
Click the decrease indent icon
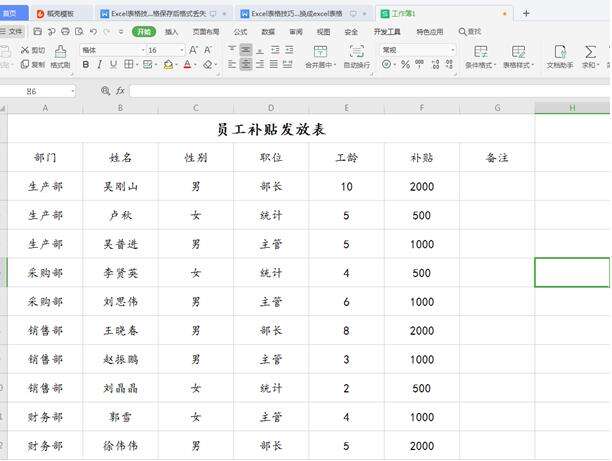275,50
